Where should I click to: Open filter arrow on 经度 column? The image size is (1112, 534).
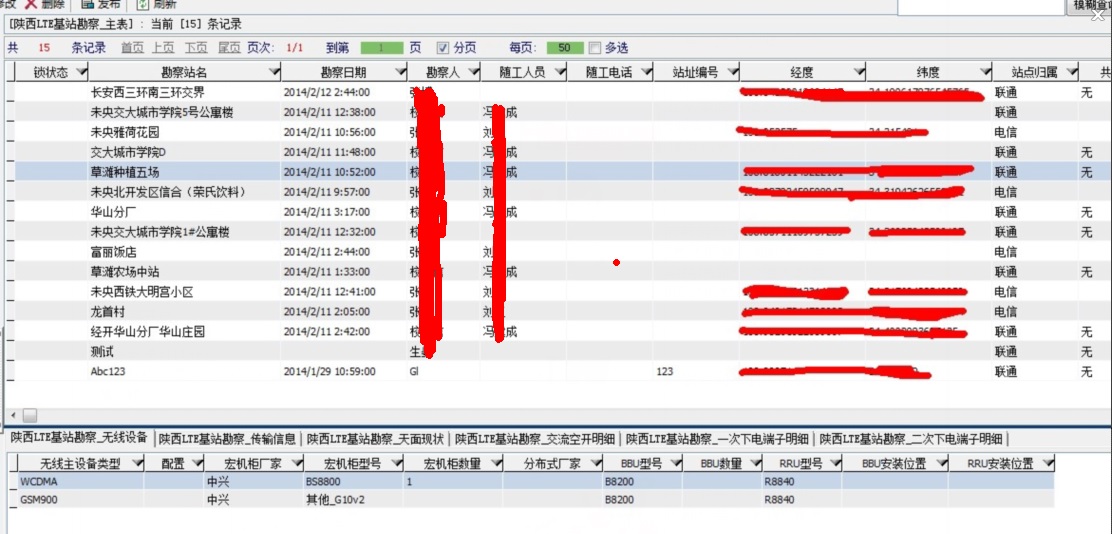coord(857,72)
